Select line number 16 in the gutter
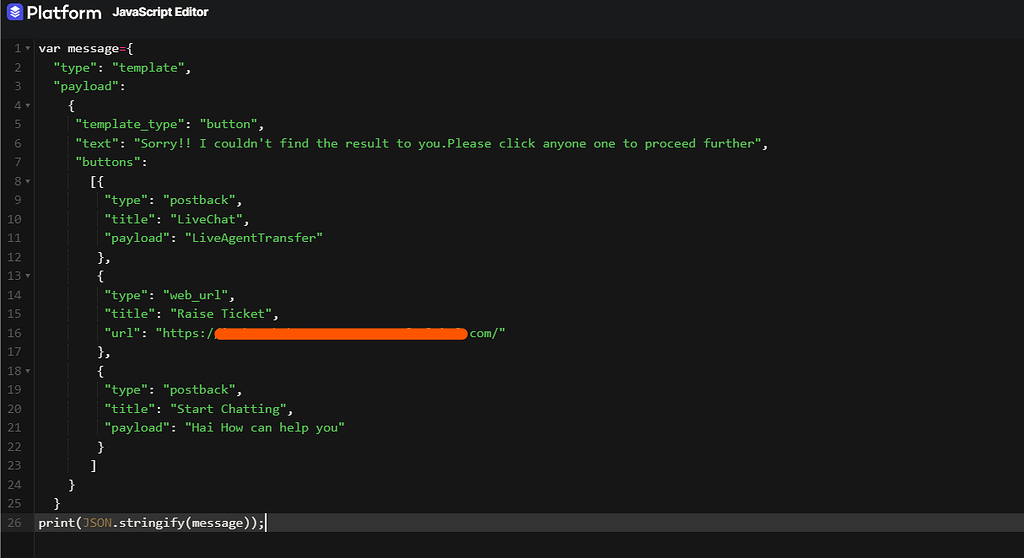Viewport: 1024px width, 558px height. coord(14,333)
